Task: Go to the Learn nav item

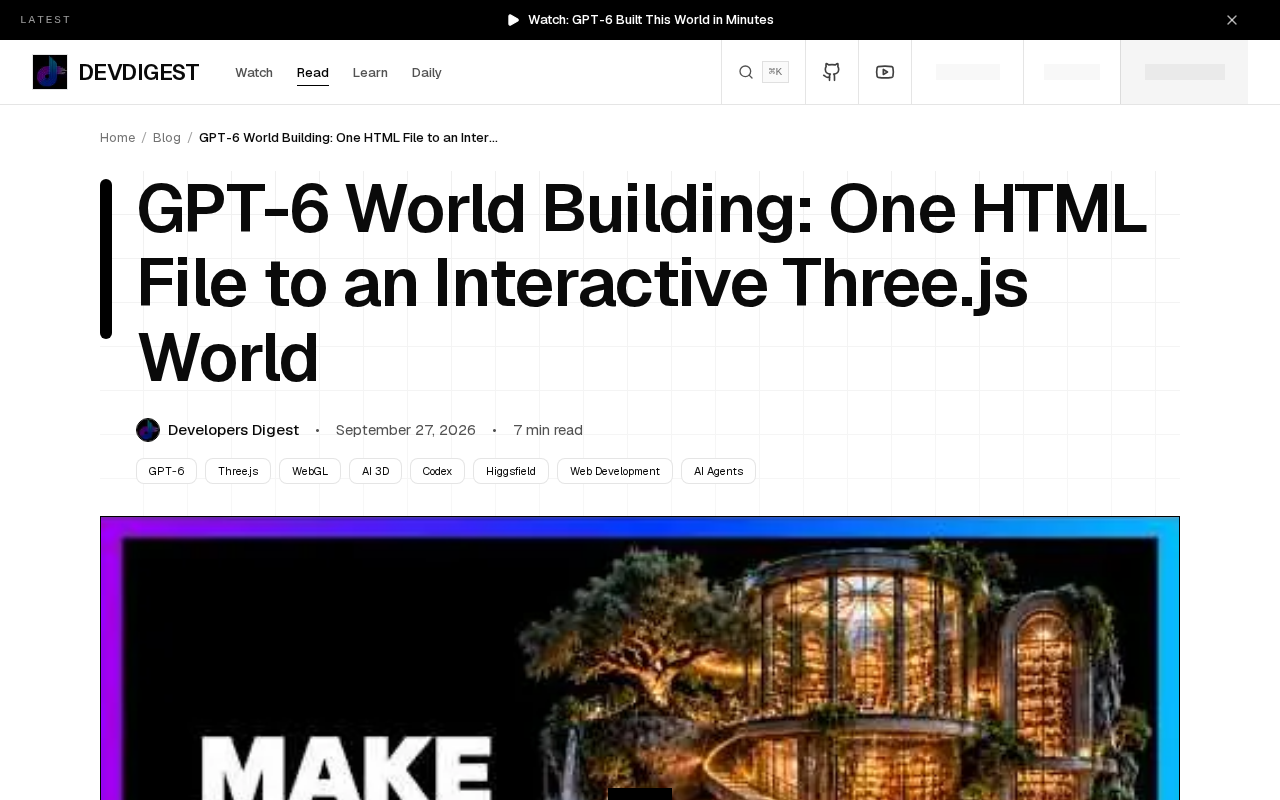Action: pyautogui.click(x=370, y=73)
